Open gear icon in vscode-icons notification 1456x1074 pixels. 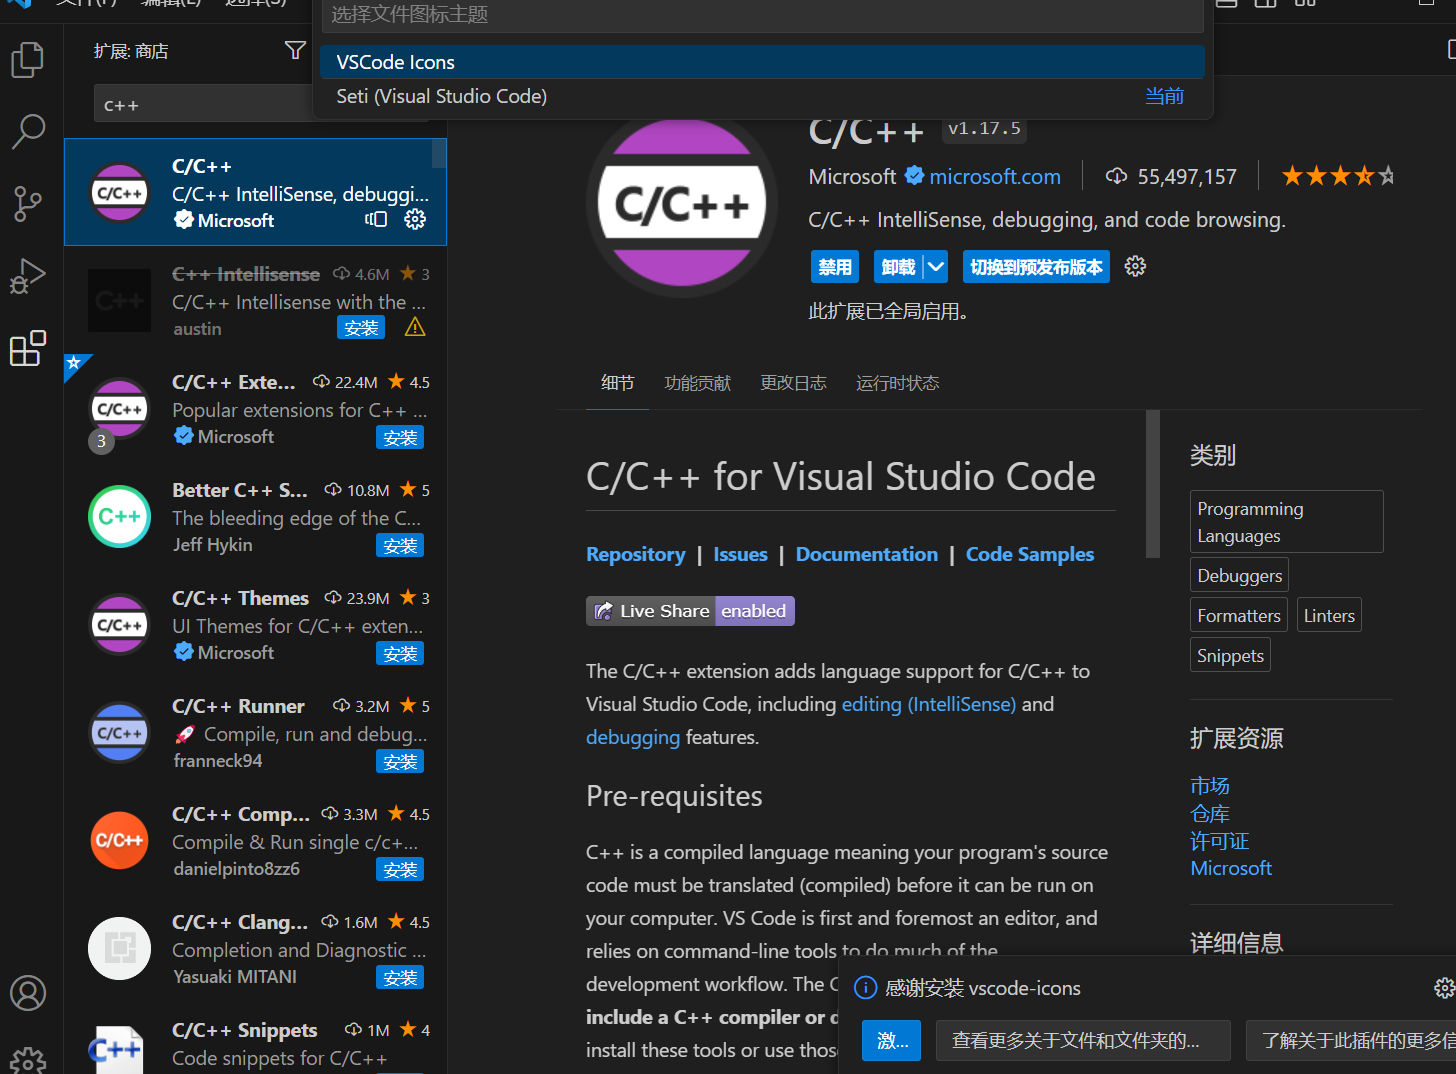pos(1444,988)
